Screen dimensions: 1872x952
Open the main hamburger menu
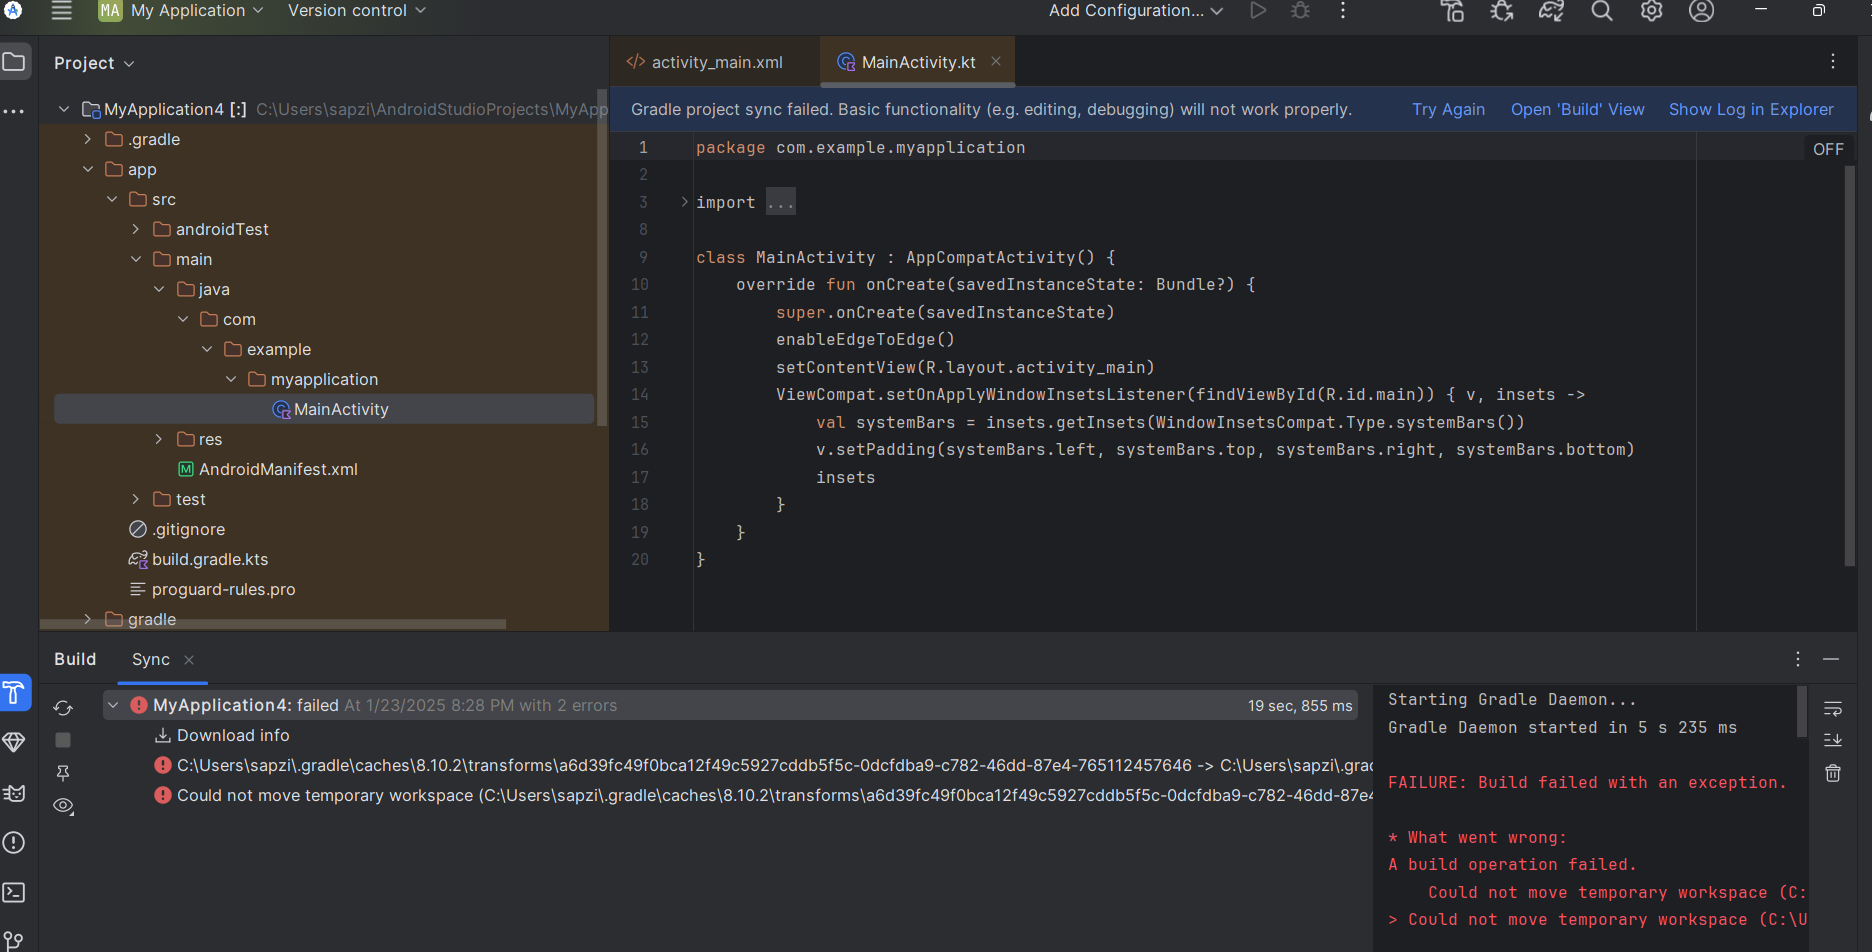pyautogui.click(x=62, y=11)
